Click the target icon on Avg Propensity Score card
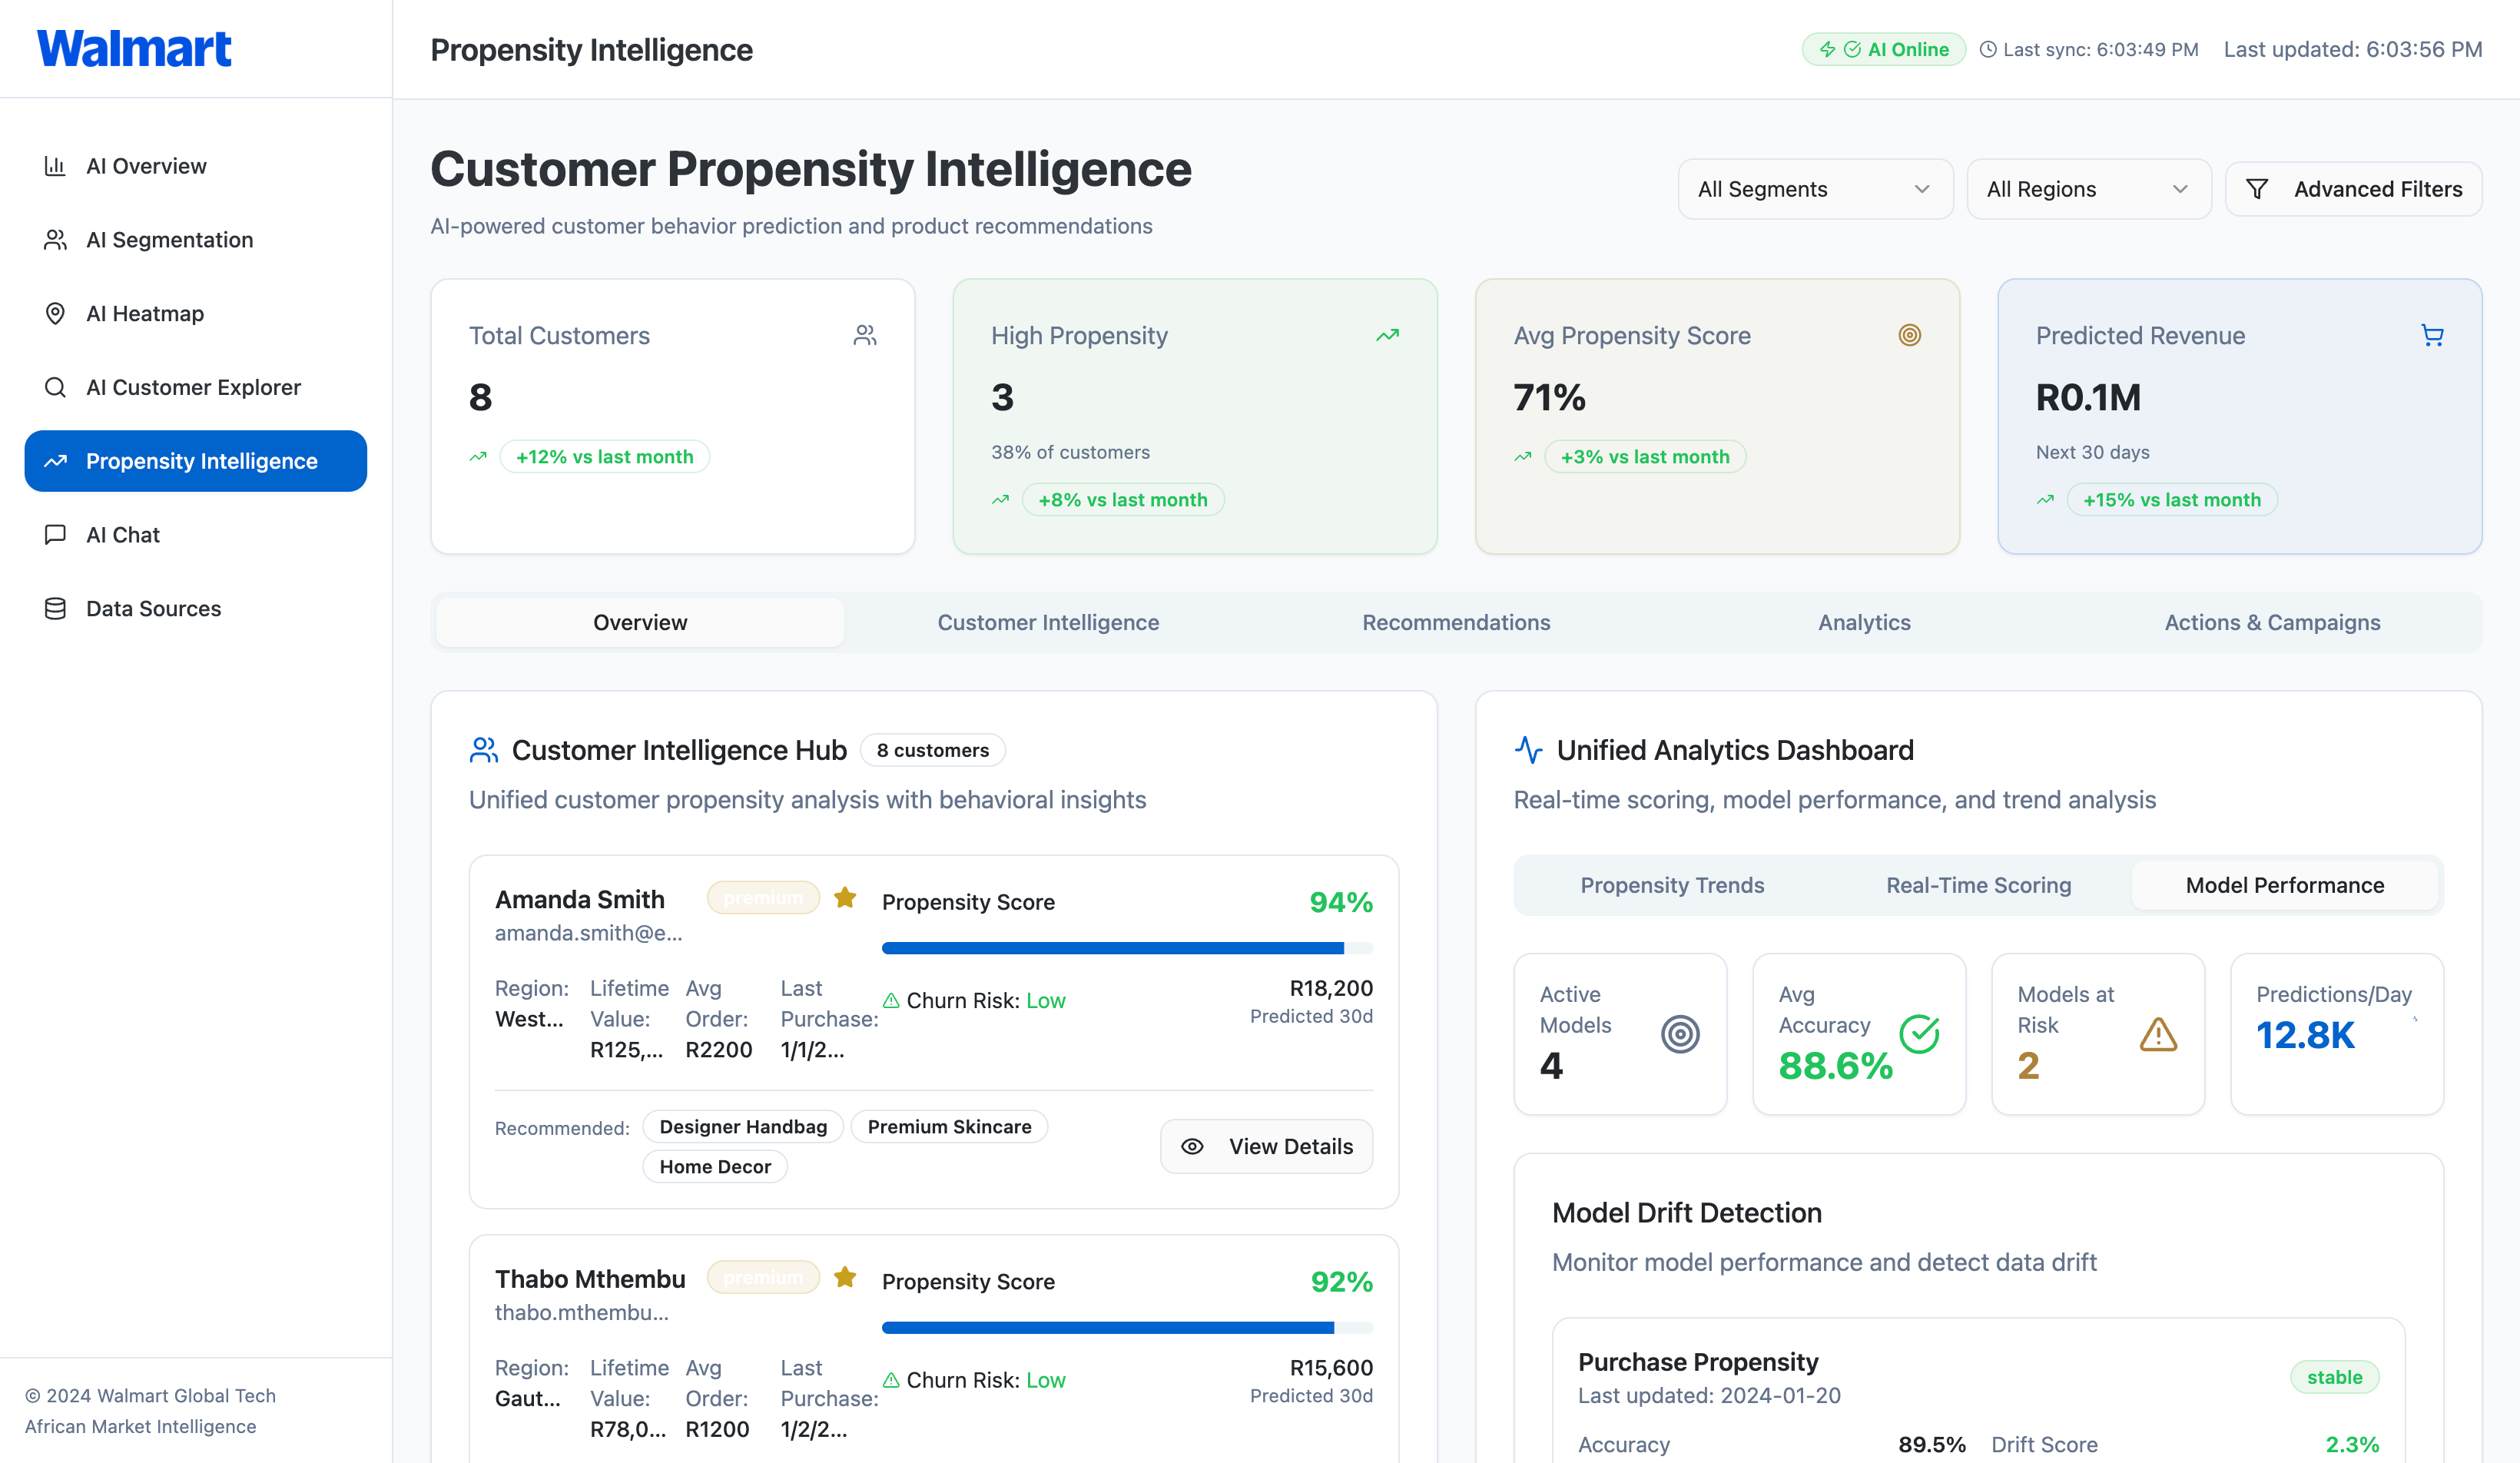 [x=1910, y=335]
